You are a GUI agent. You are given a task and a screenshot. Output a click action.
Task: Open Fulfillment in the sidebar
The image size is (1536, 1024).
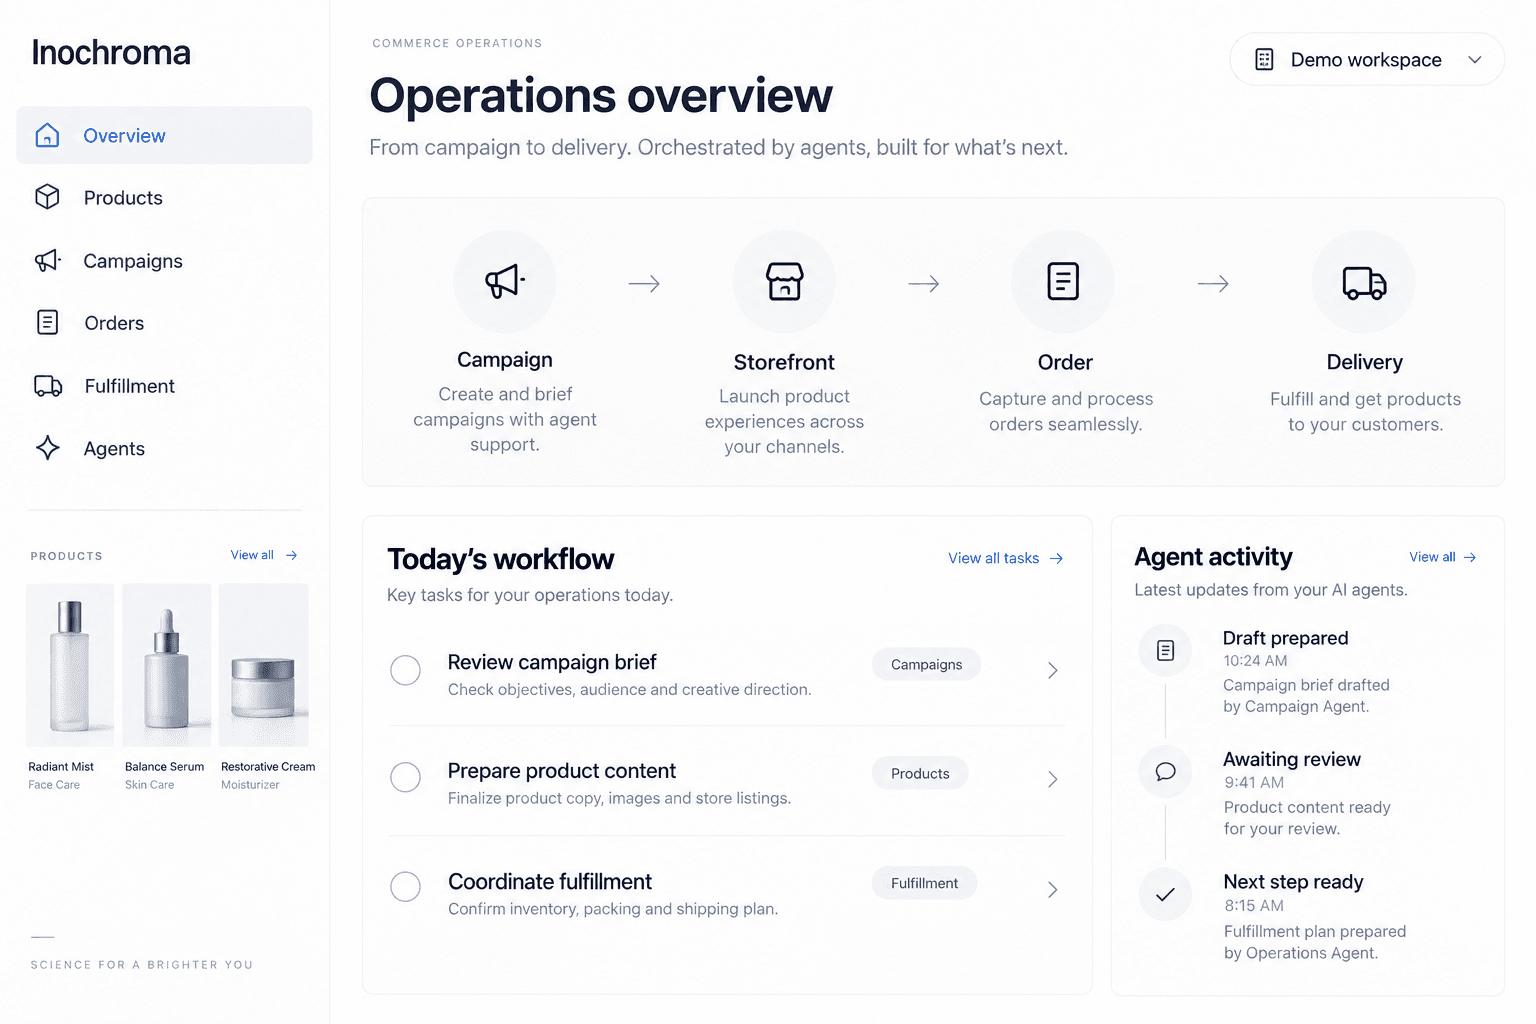[164, 386]
